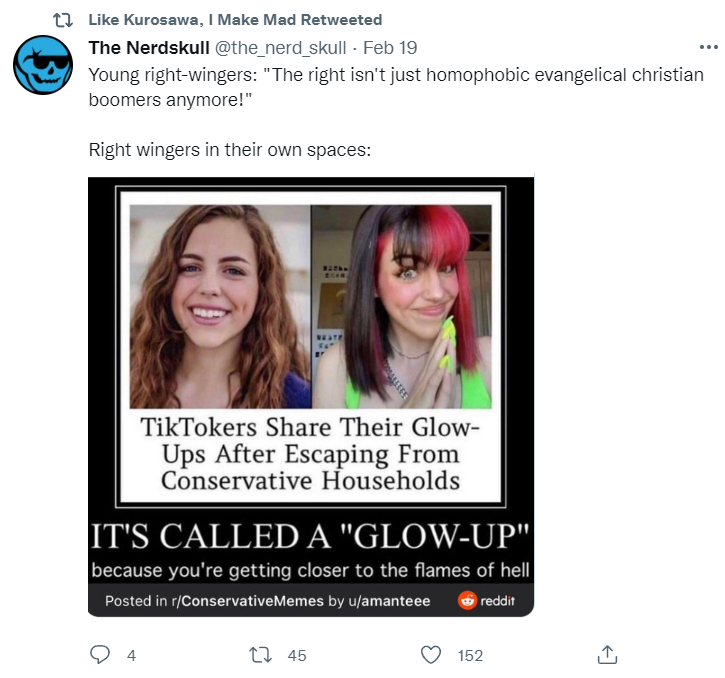
Task: Click the blue skull profile avatar
Action: [x=43, y=65]
